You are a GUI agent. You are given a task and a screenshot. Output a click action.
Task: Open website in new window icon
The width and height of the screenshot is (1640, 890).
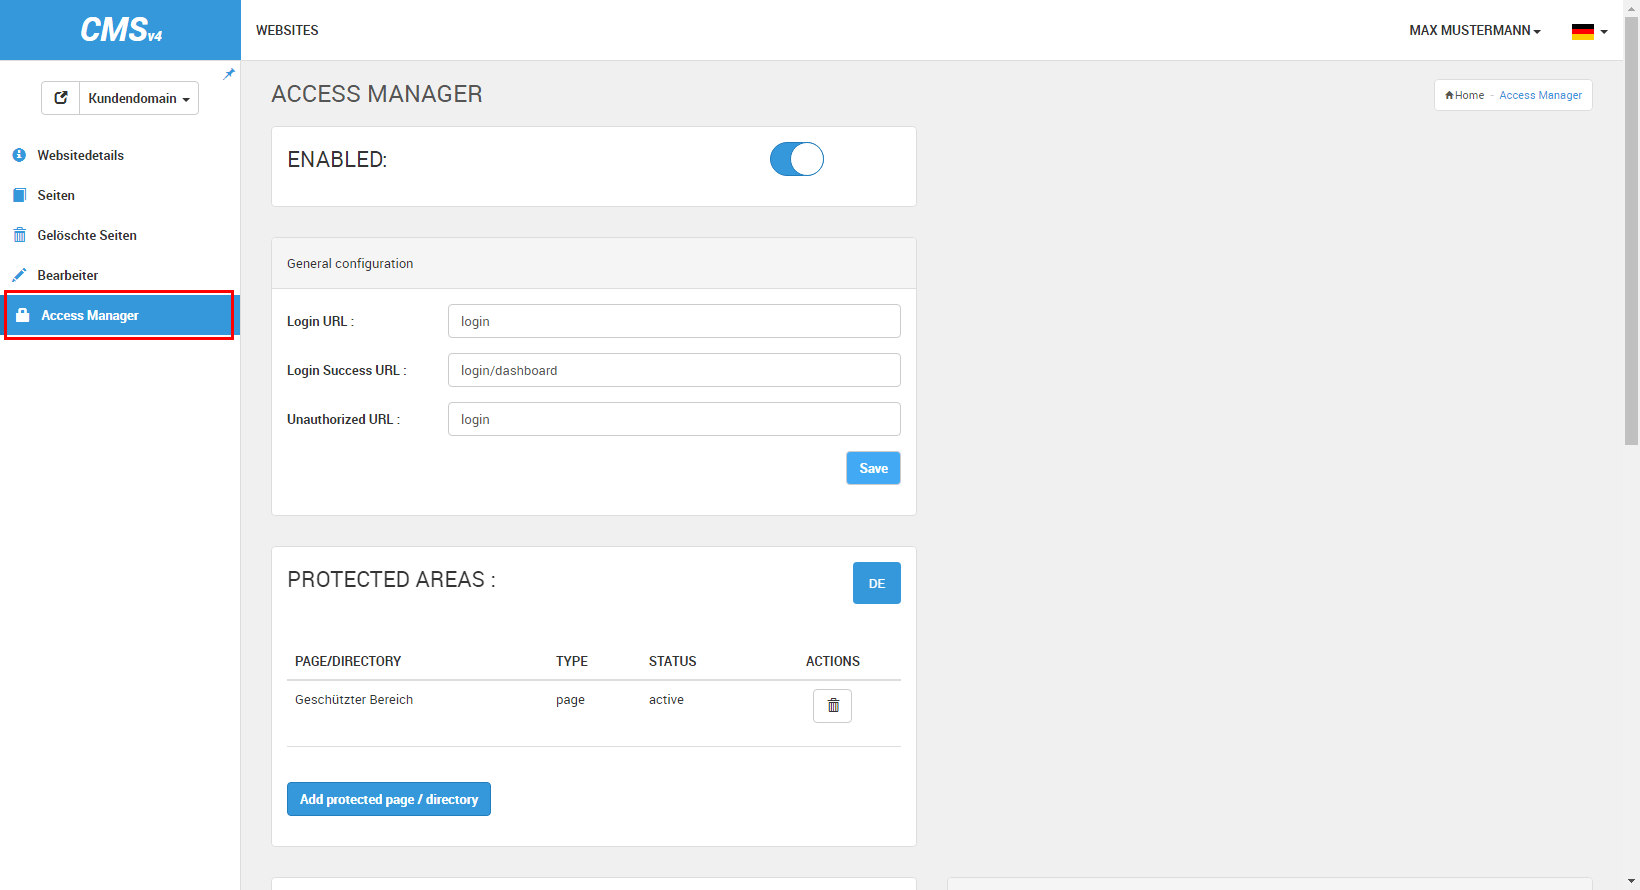(61, 98)
